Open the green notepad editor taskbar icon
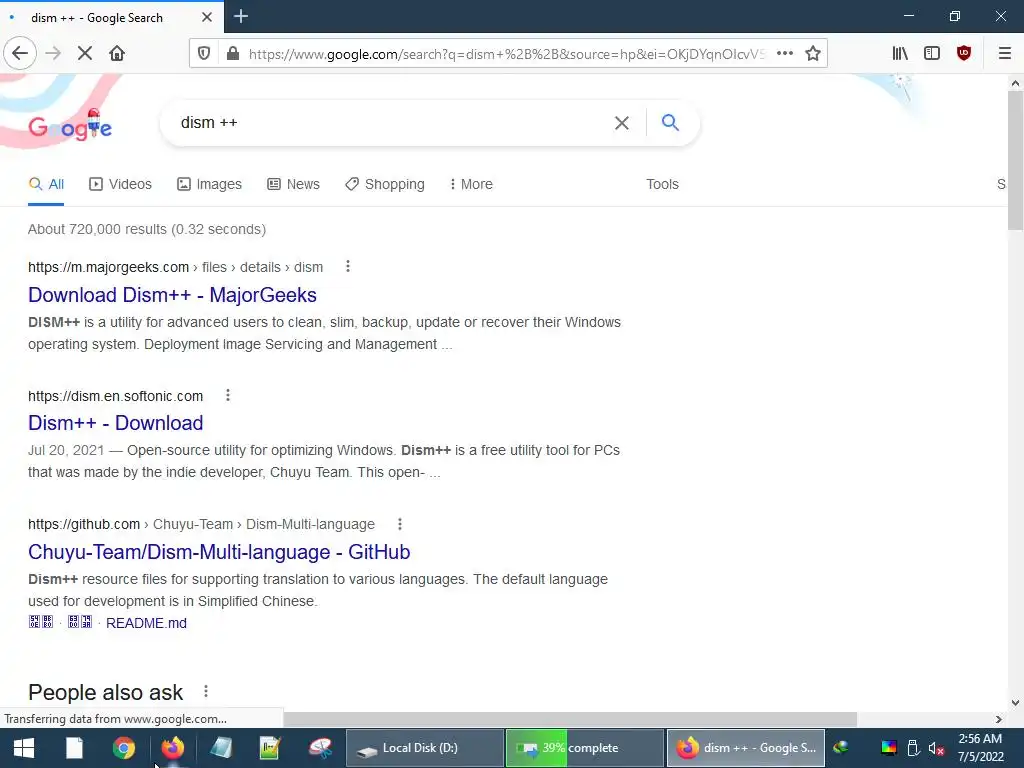Viewport: 1024px width, 768px height. 270,748
